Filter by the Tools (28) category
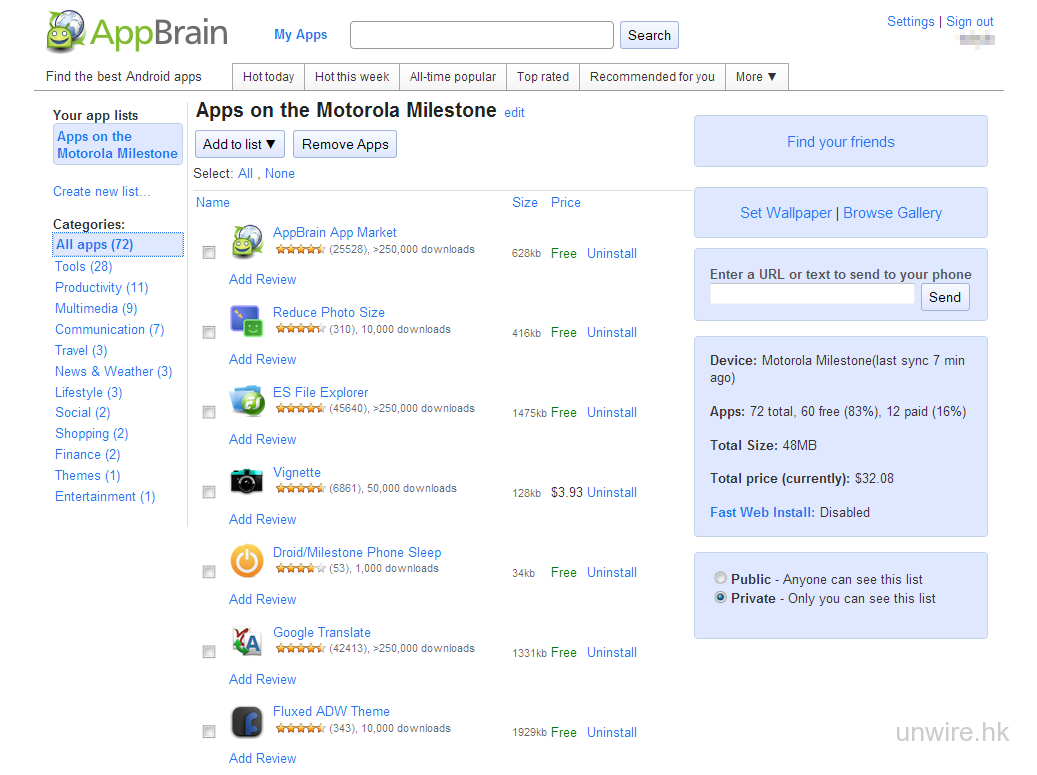This screenshot has height=775, width=1037. (83, 266)
